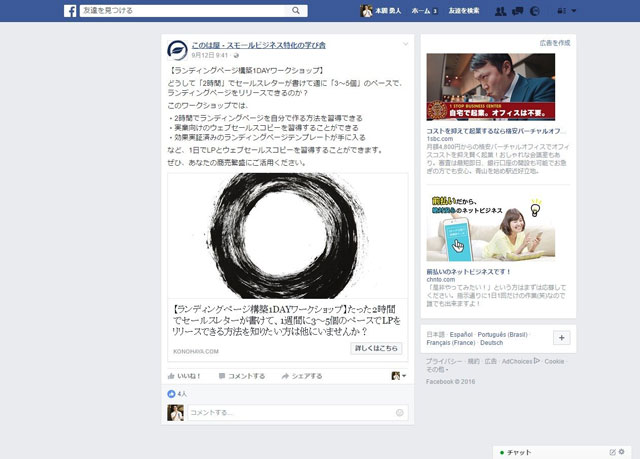Expand the その他 footer dropdown

click(437, 370)
